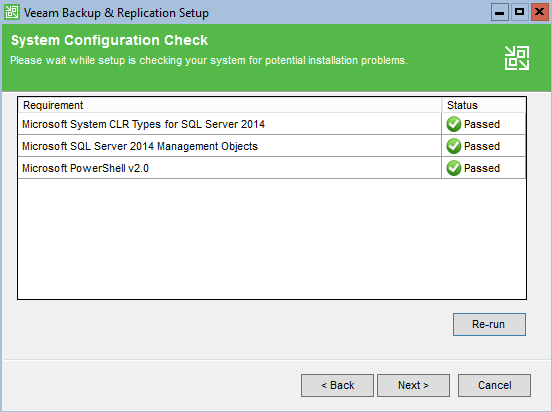Click green check icon for CLR Types row
Image resolution: width=552 pixels, height=412 pixels.
(x=453, y=124)
